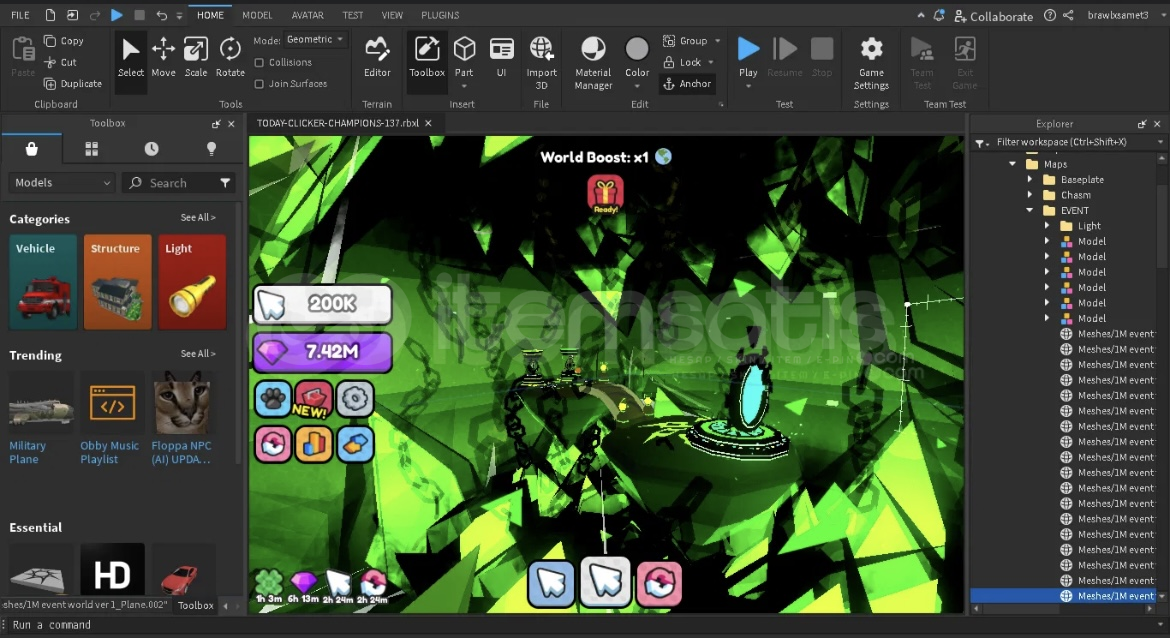This screenshot has height=638, width=1170.
Task: Switch to the AVATAR ribbon tab
Action: 307,15
